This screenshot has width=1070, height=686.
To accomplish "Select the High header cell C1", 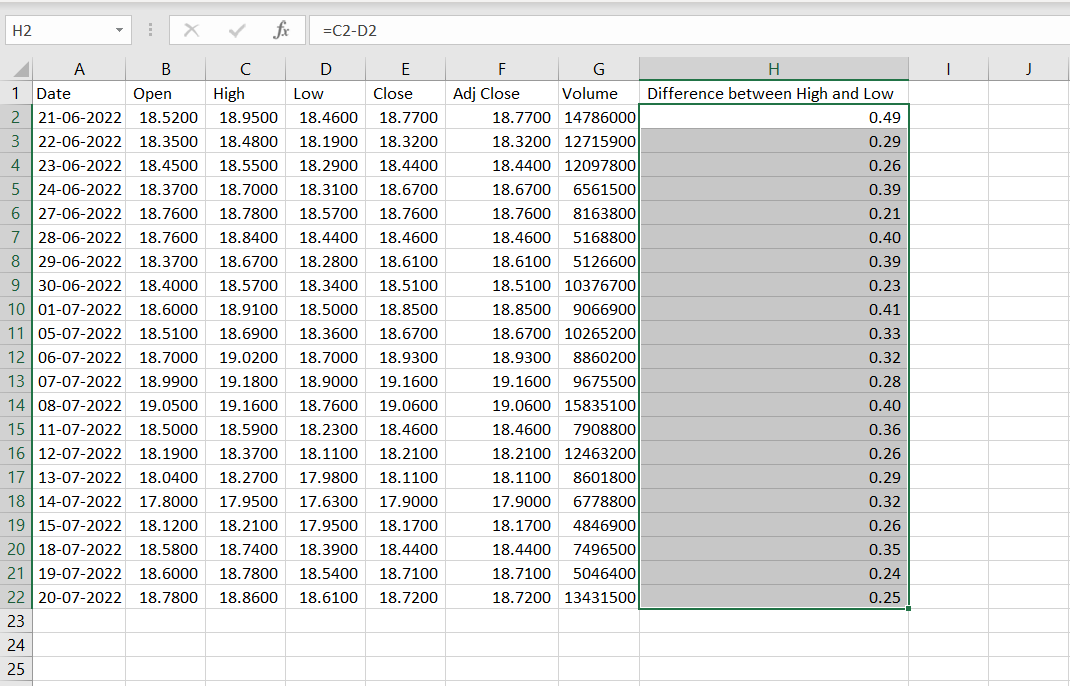I will click(x=243, y=93).
